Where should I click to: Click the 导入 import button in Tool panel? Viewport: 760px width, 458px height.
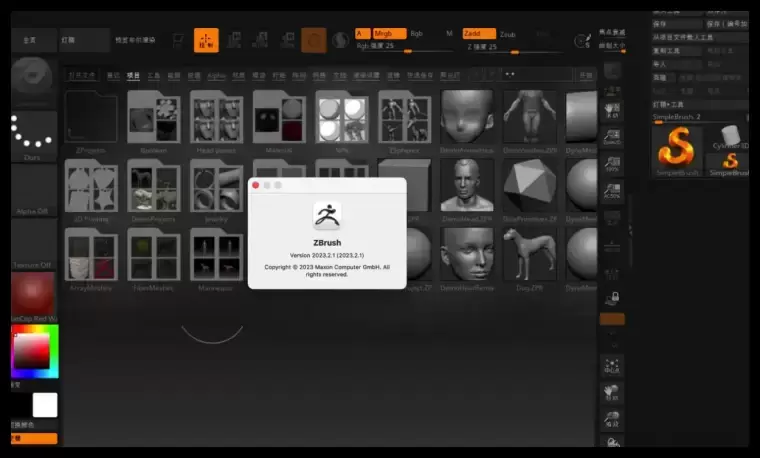point(677,64)
